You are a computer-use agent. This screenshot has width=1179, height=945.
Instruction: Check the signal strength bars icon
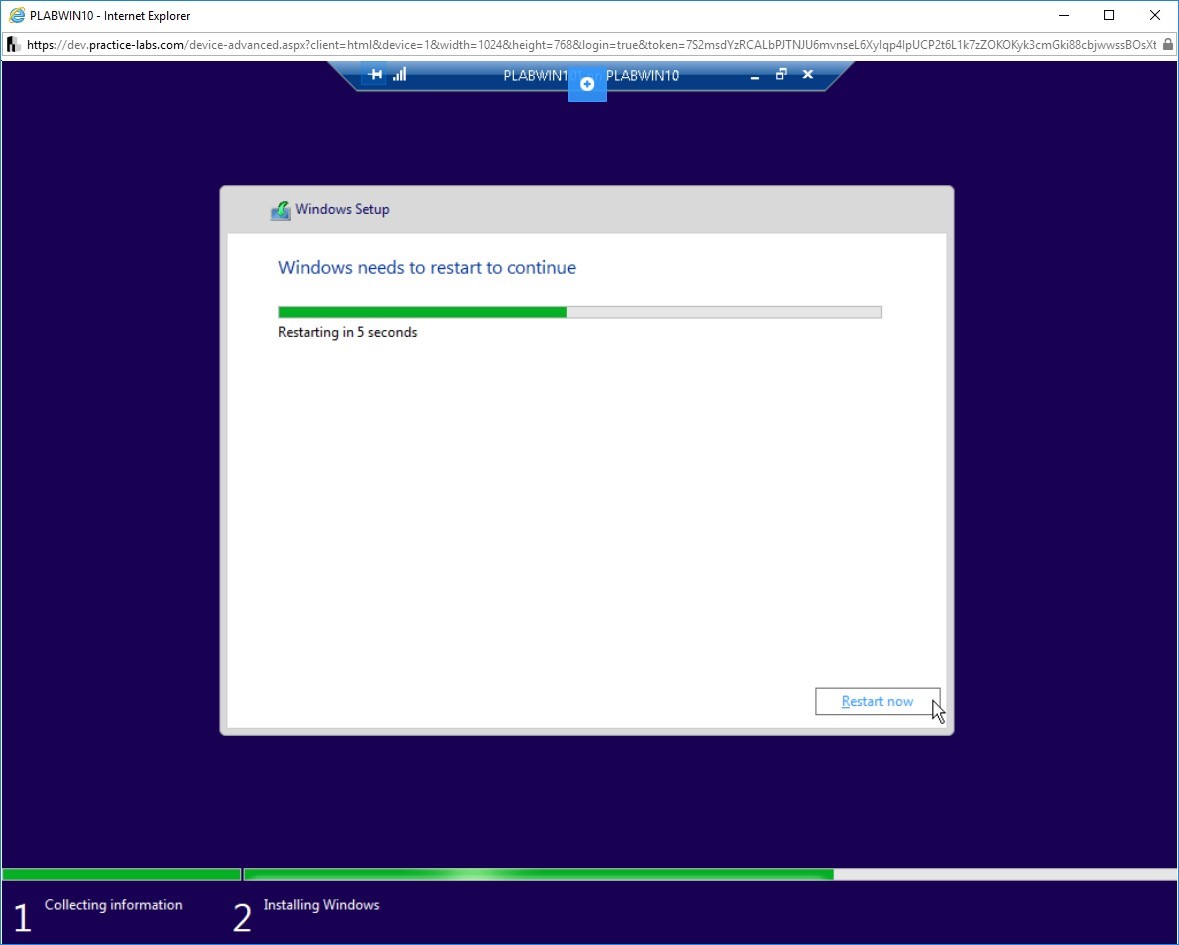click(399, 74)
